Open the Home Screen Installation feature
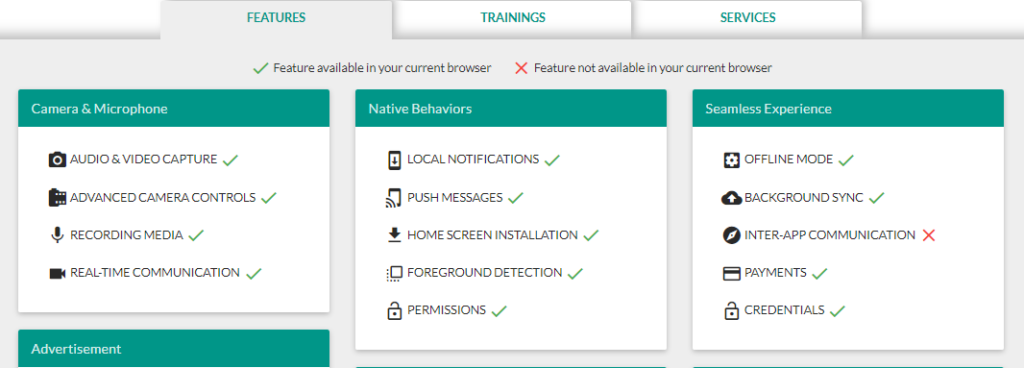1024x368 pixels. [x=492, y=235]
